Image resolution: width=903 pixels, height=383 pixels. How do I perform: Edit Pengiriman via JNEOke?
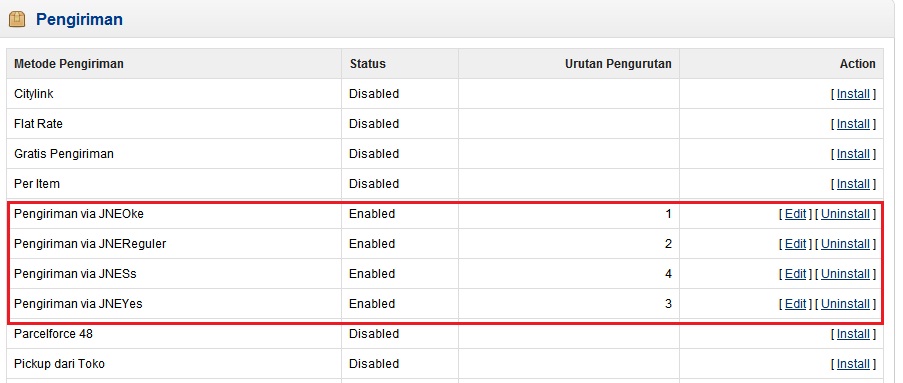click(795, 214)
